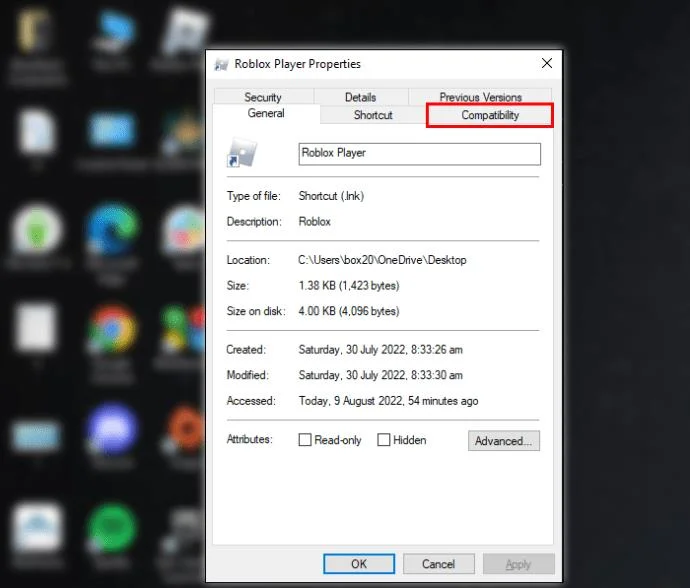
Task: Click the size value '1.38 KB (1,423 bytes)'
Action: 349,286
